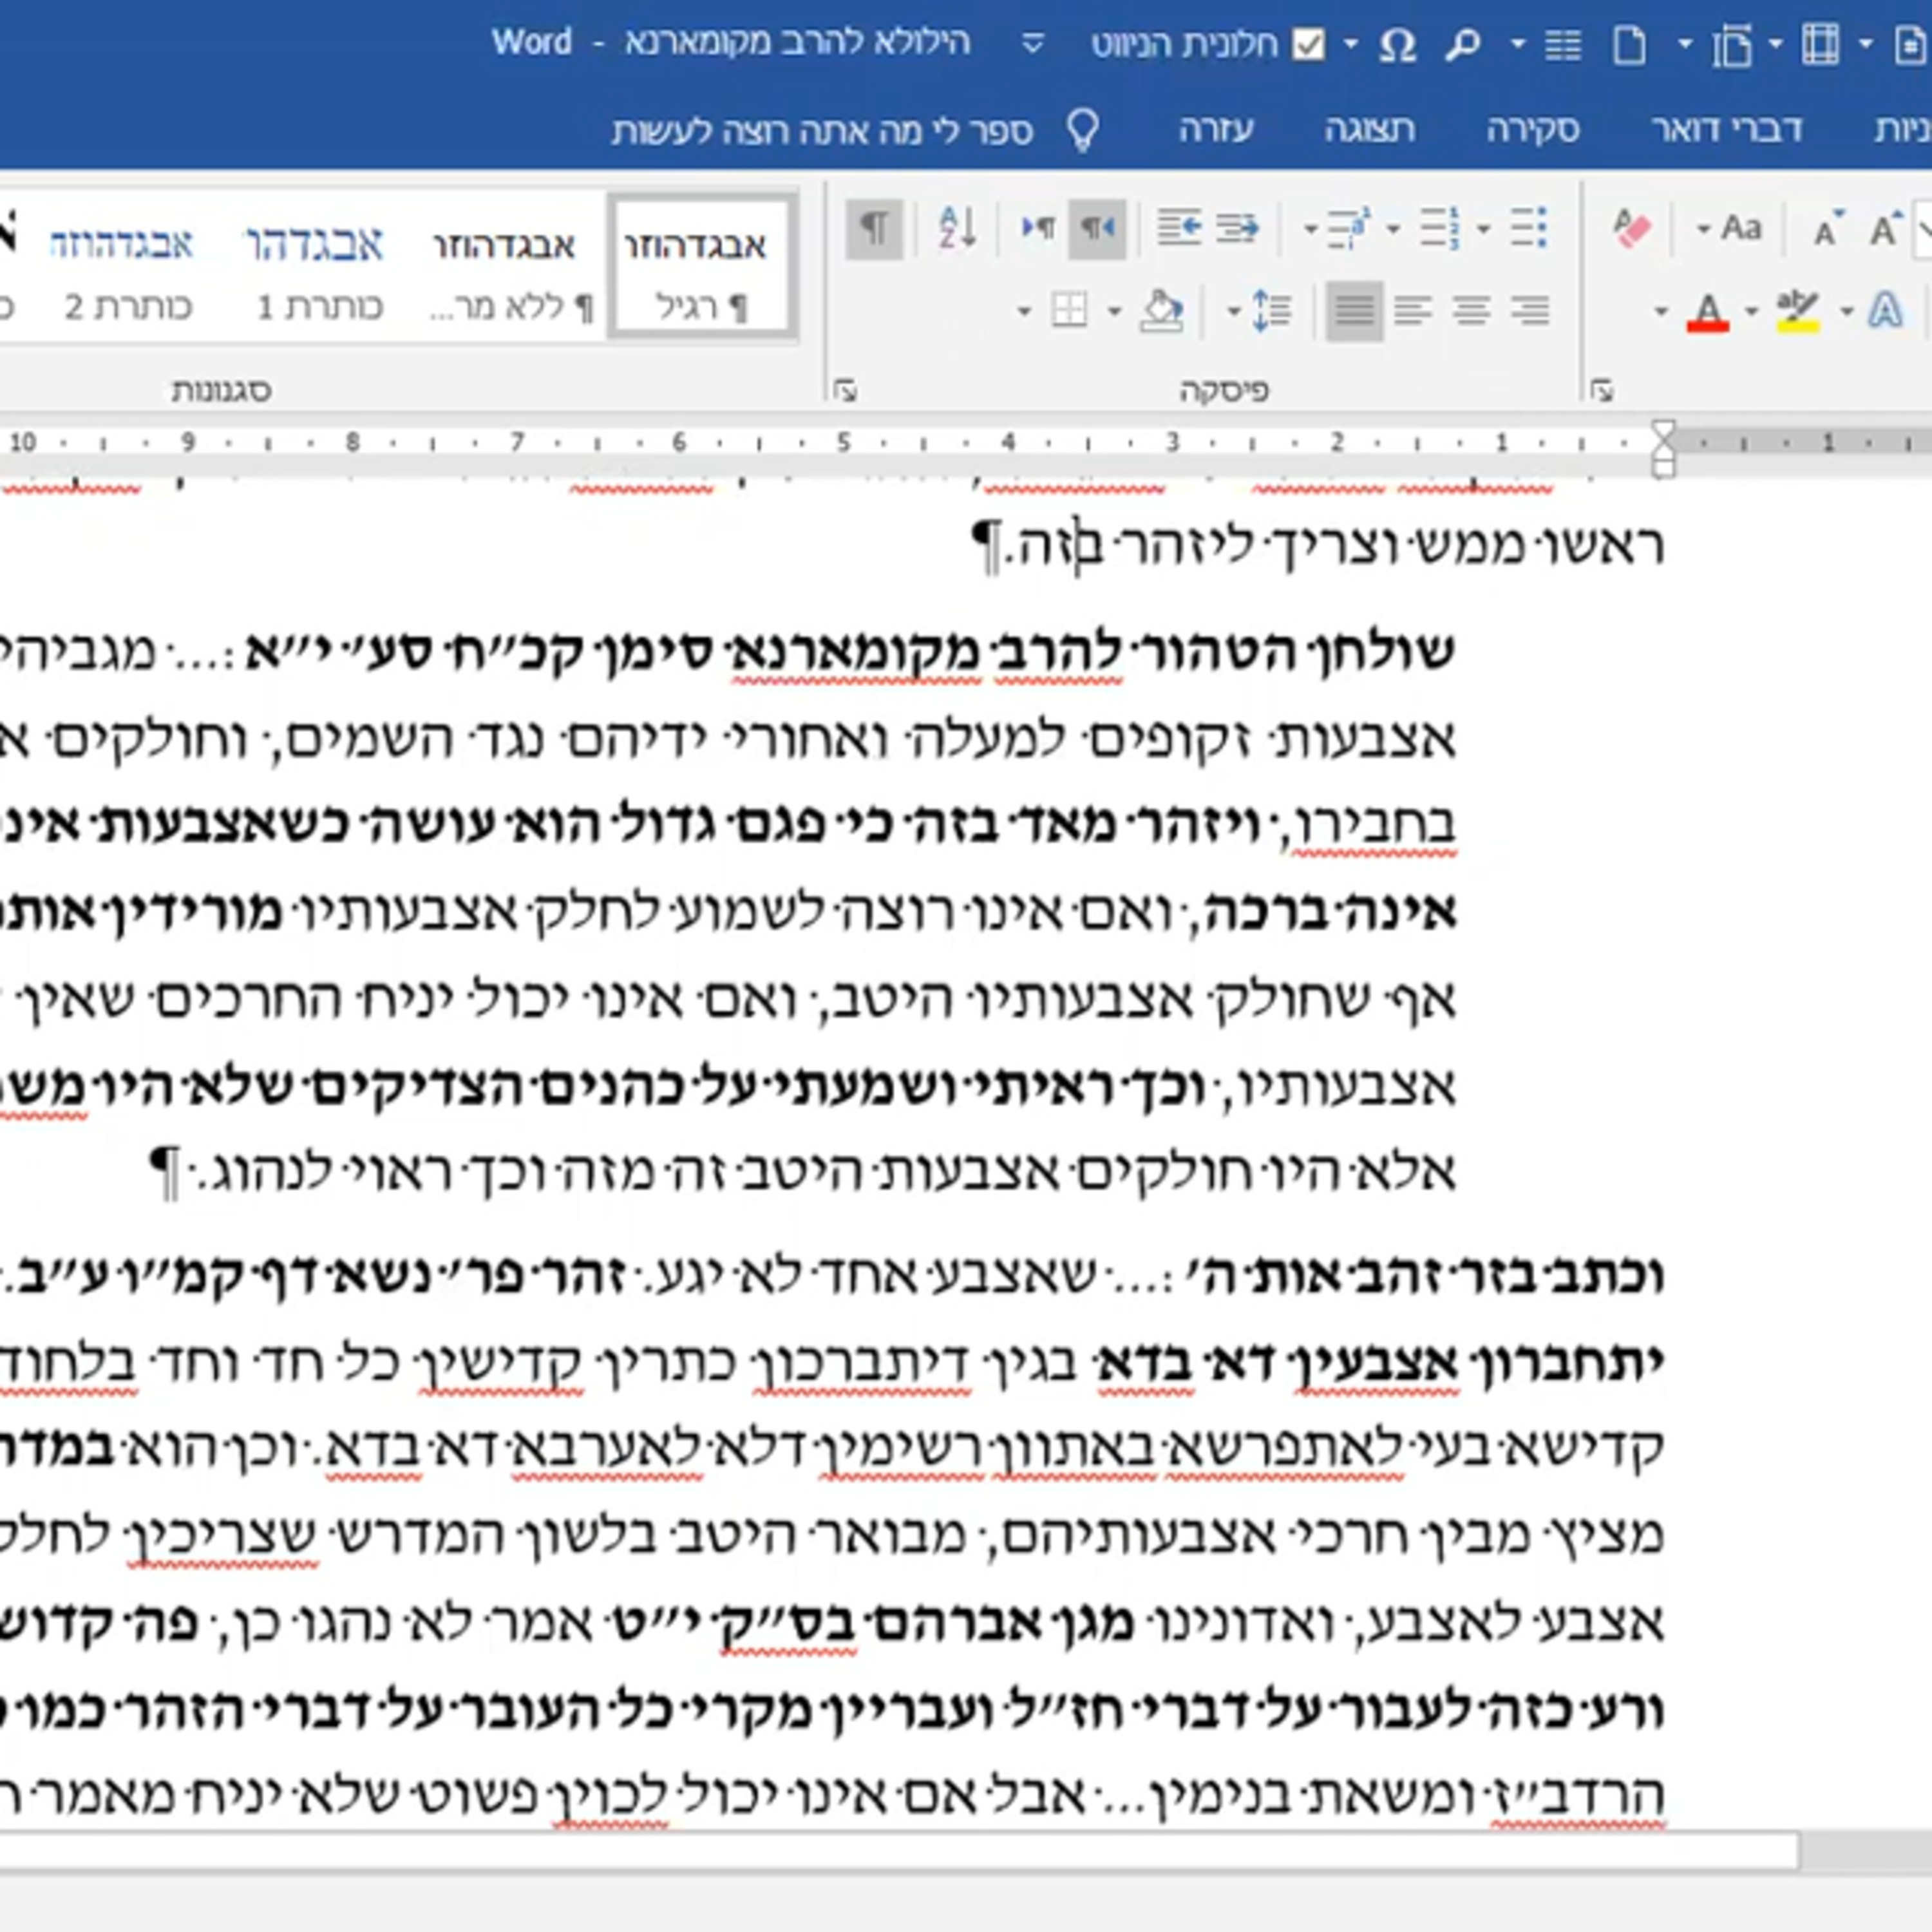Click the blue text effects A icon

coord(1885,310)
